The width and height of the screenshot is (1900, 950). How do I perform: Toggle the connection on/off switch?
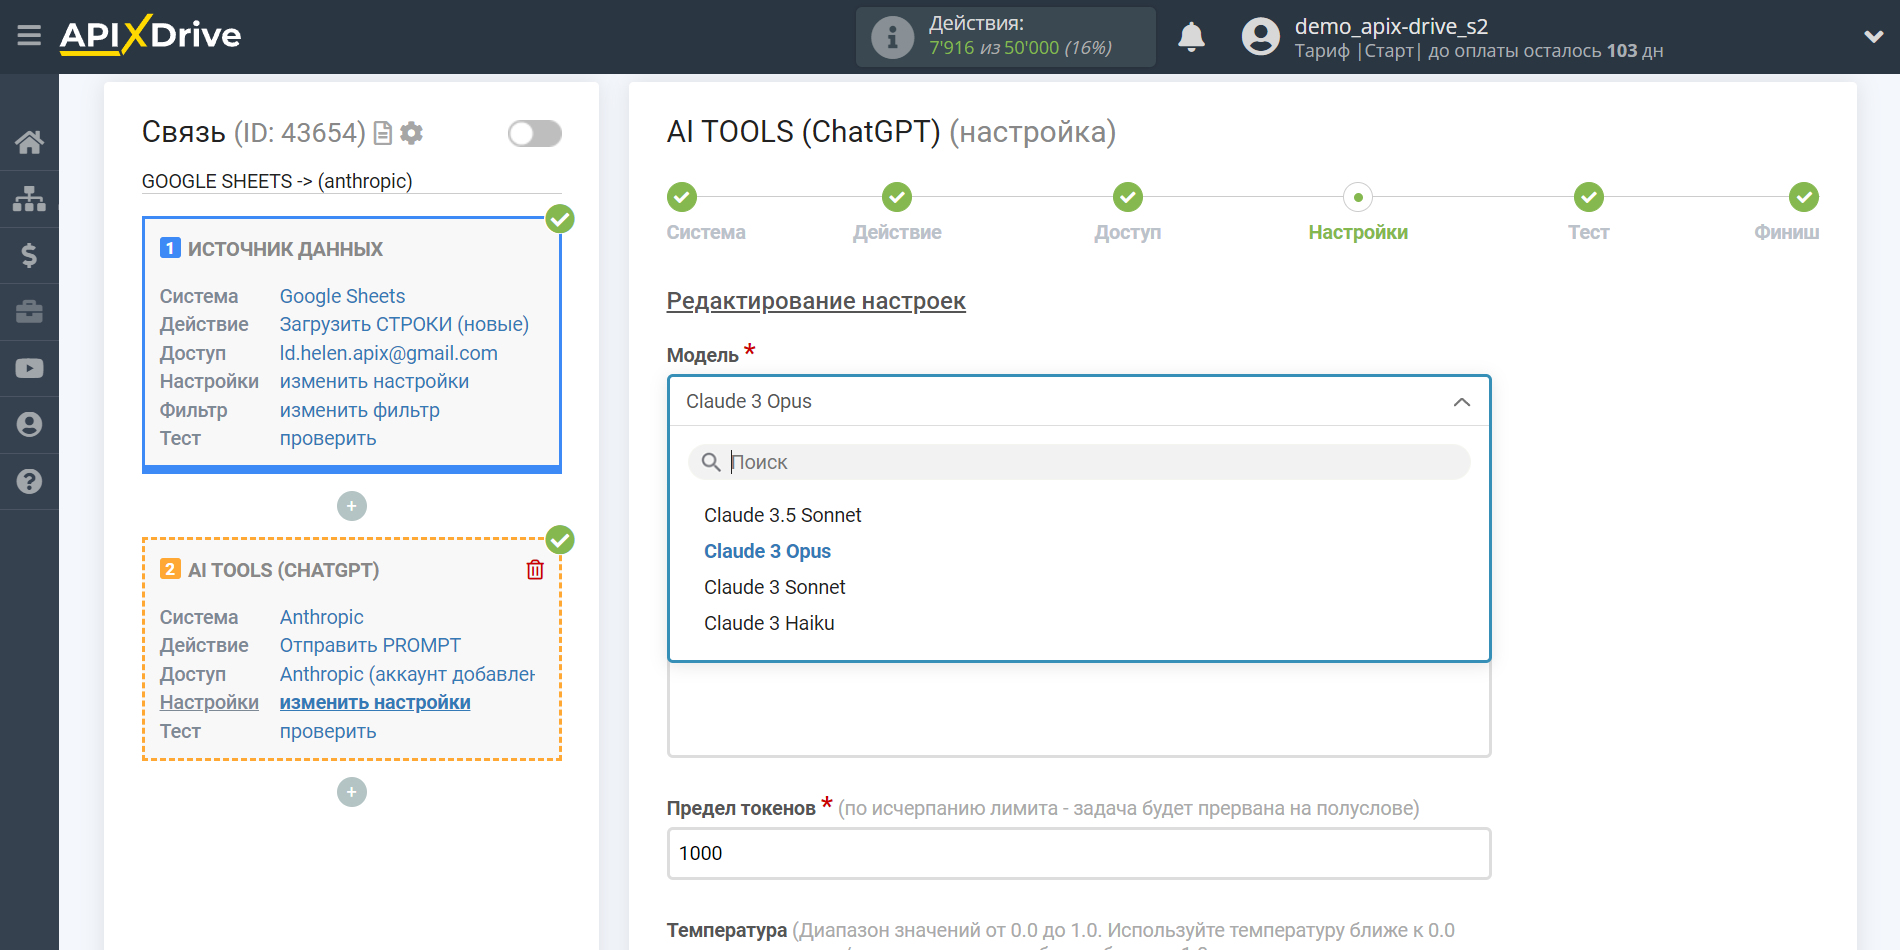534,133
